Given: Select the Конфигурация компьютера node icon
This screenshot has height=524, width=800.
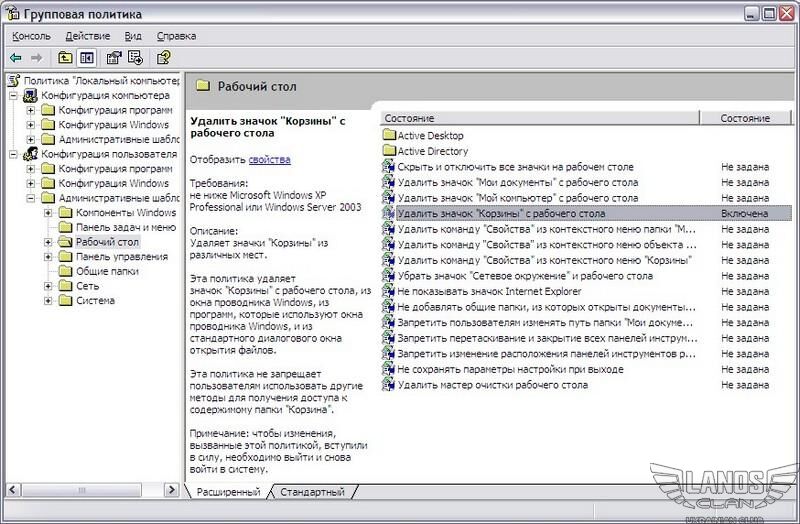Looking at the screenshot, I should point(30,96).
